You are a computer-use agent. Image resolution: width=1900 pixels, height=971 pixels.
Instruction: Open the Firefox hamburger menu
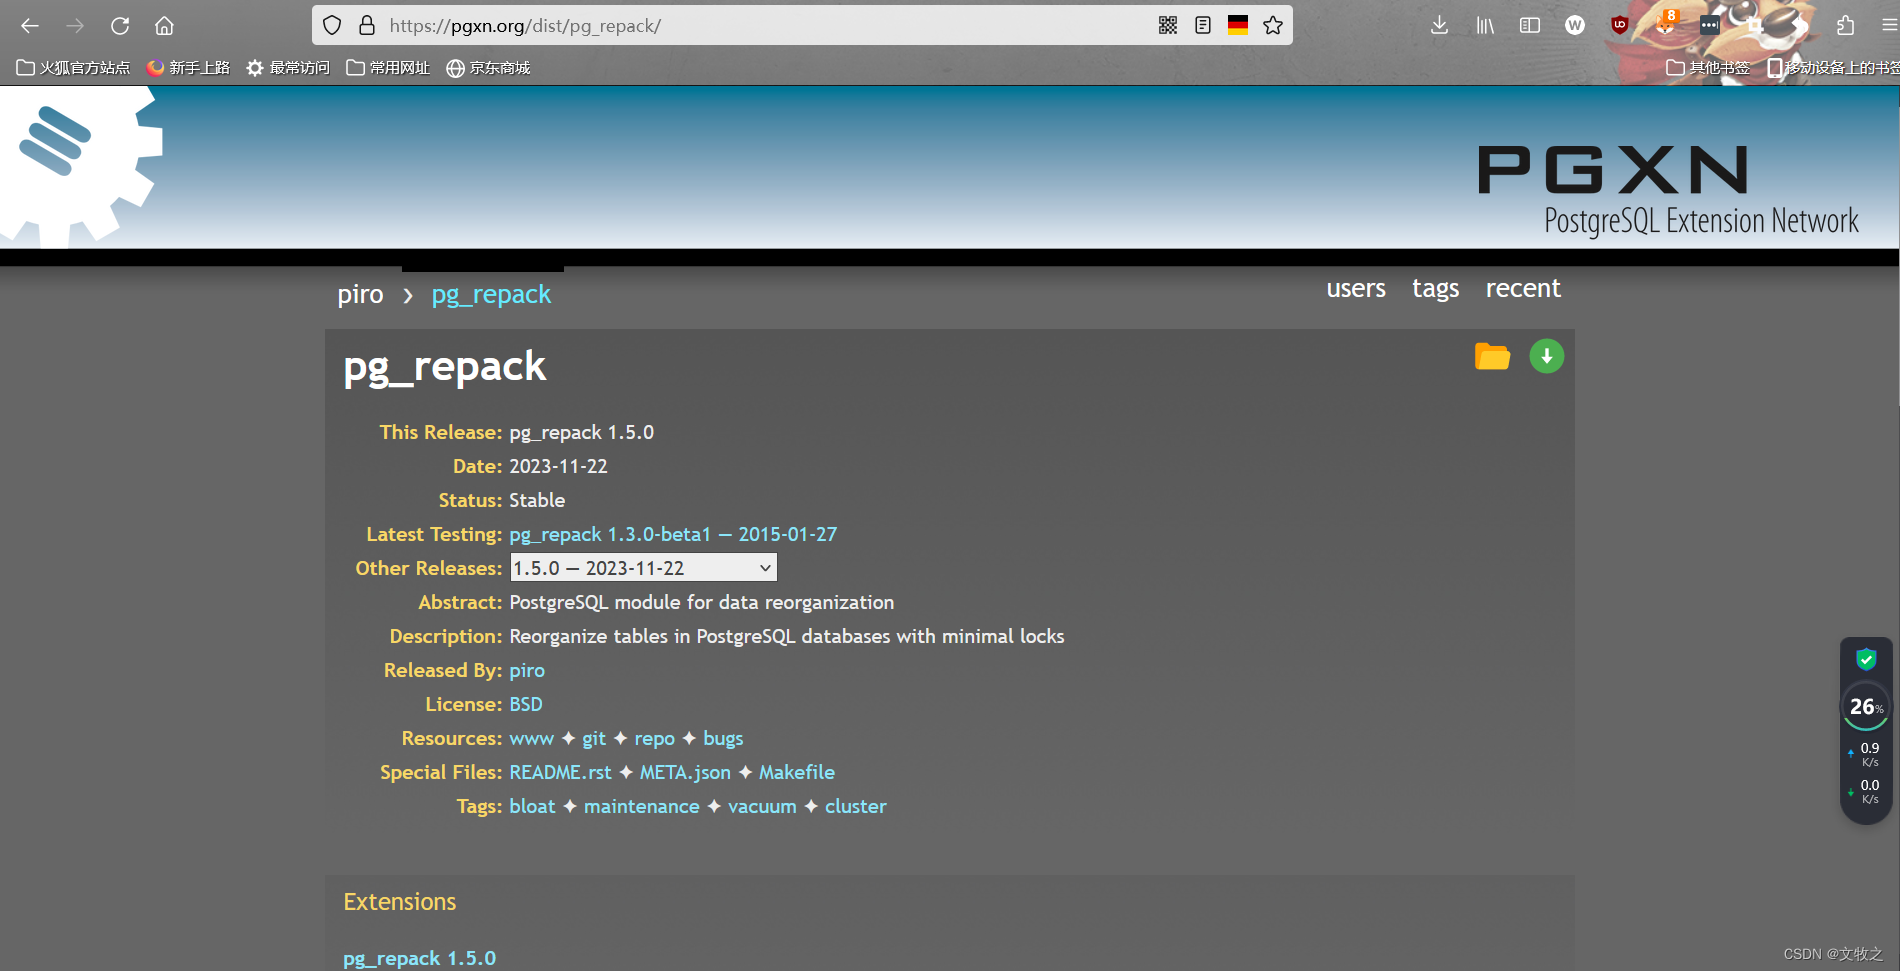(x=1886, y=25)
